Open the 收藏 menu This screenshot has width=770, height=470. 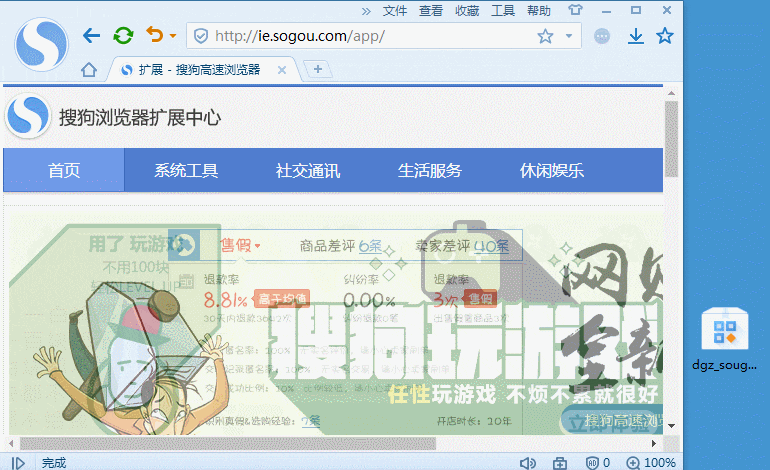pos(467,11)
